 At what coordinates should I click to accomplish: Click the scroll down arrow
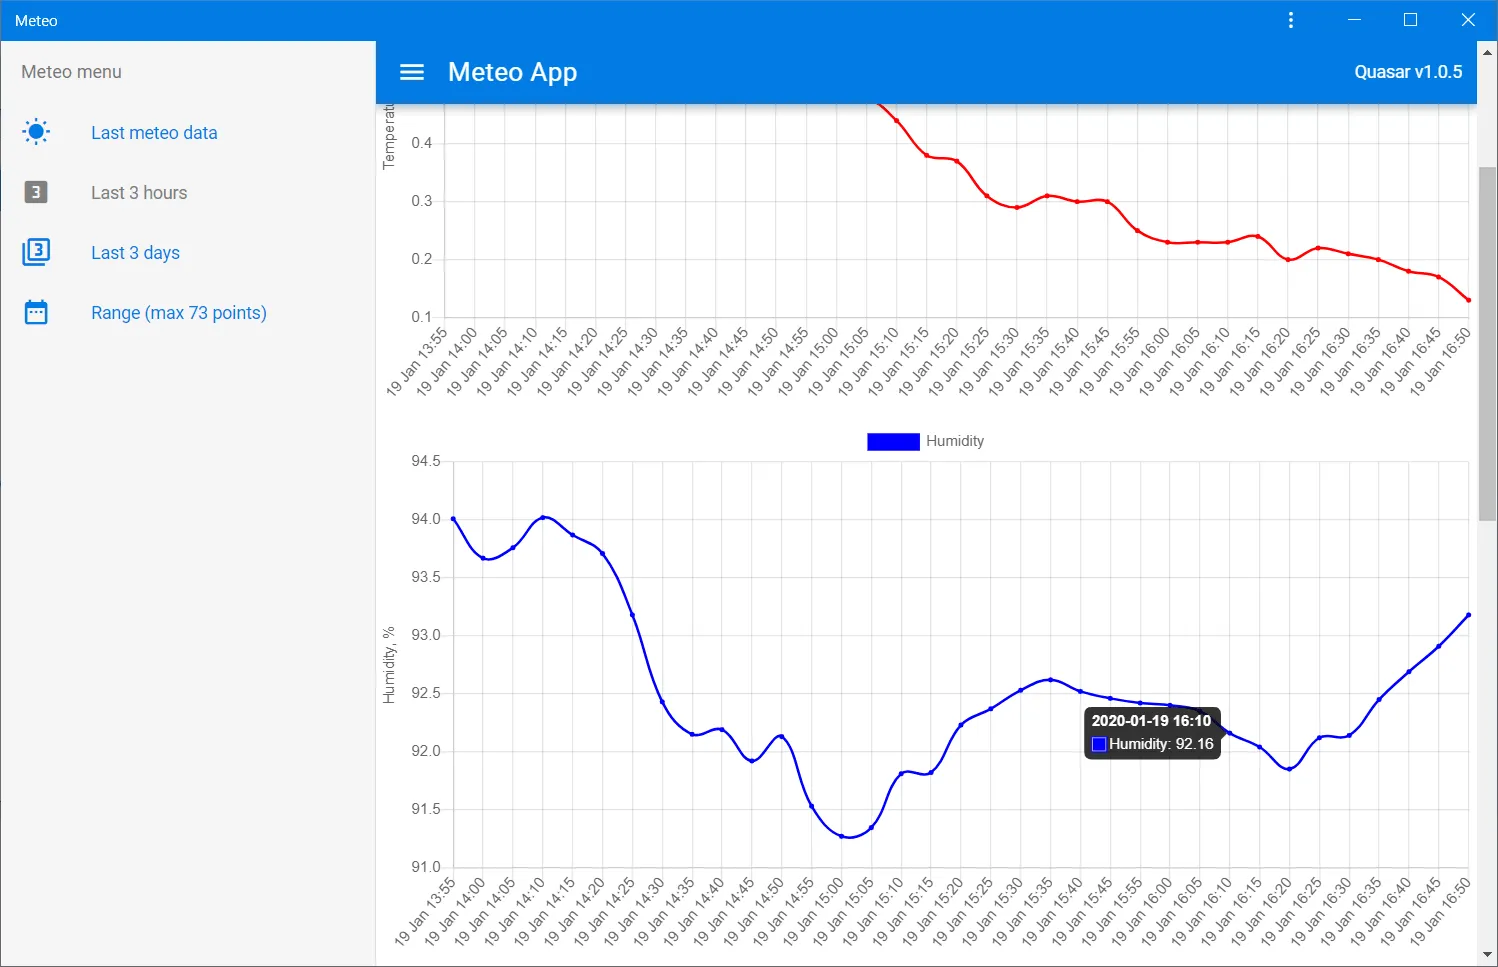point(1487,955)
